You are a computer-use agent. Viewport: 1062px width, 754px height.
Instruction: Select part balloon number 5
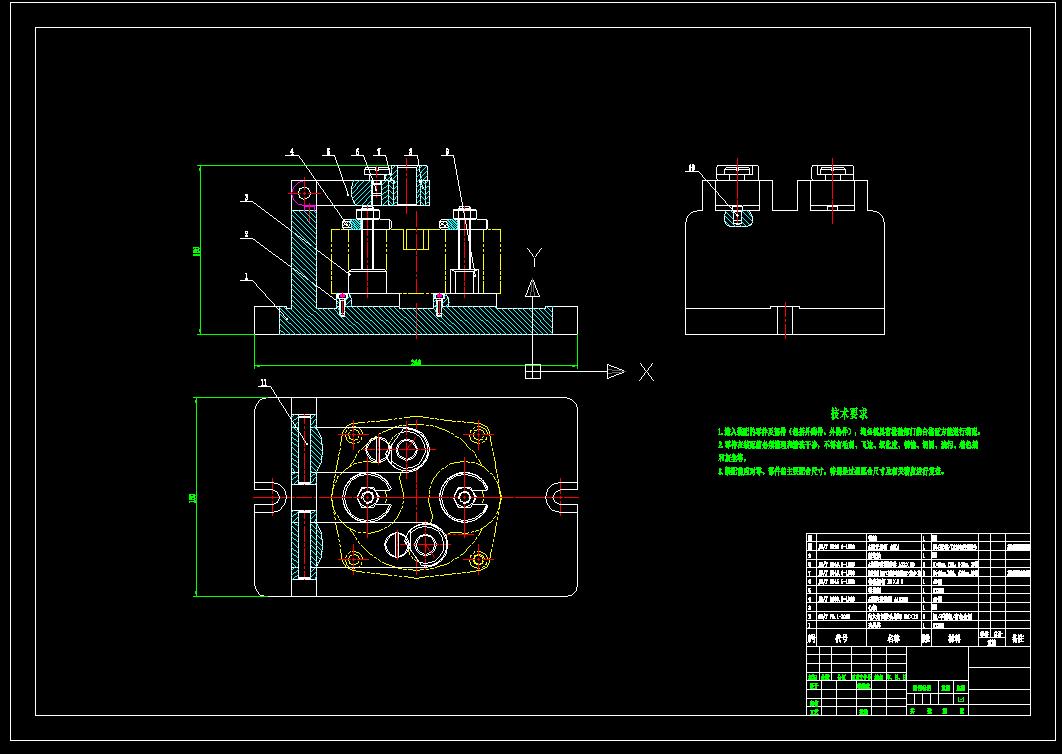coord(329,152)
